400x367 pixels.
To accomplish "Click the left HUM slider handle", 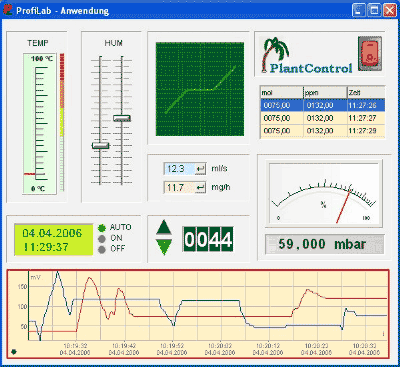I will 100,145.
